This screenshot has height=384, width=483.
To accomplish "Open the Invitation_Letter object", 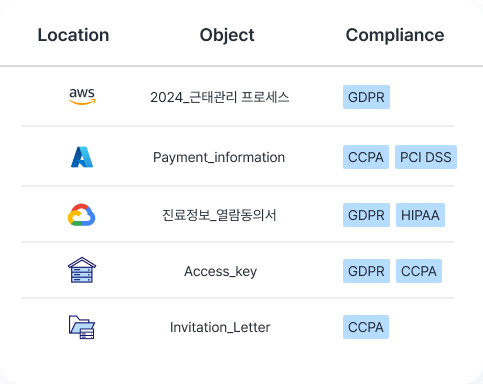I will click(220, 327).
